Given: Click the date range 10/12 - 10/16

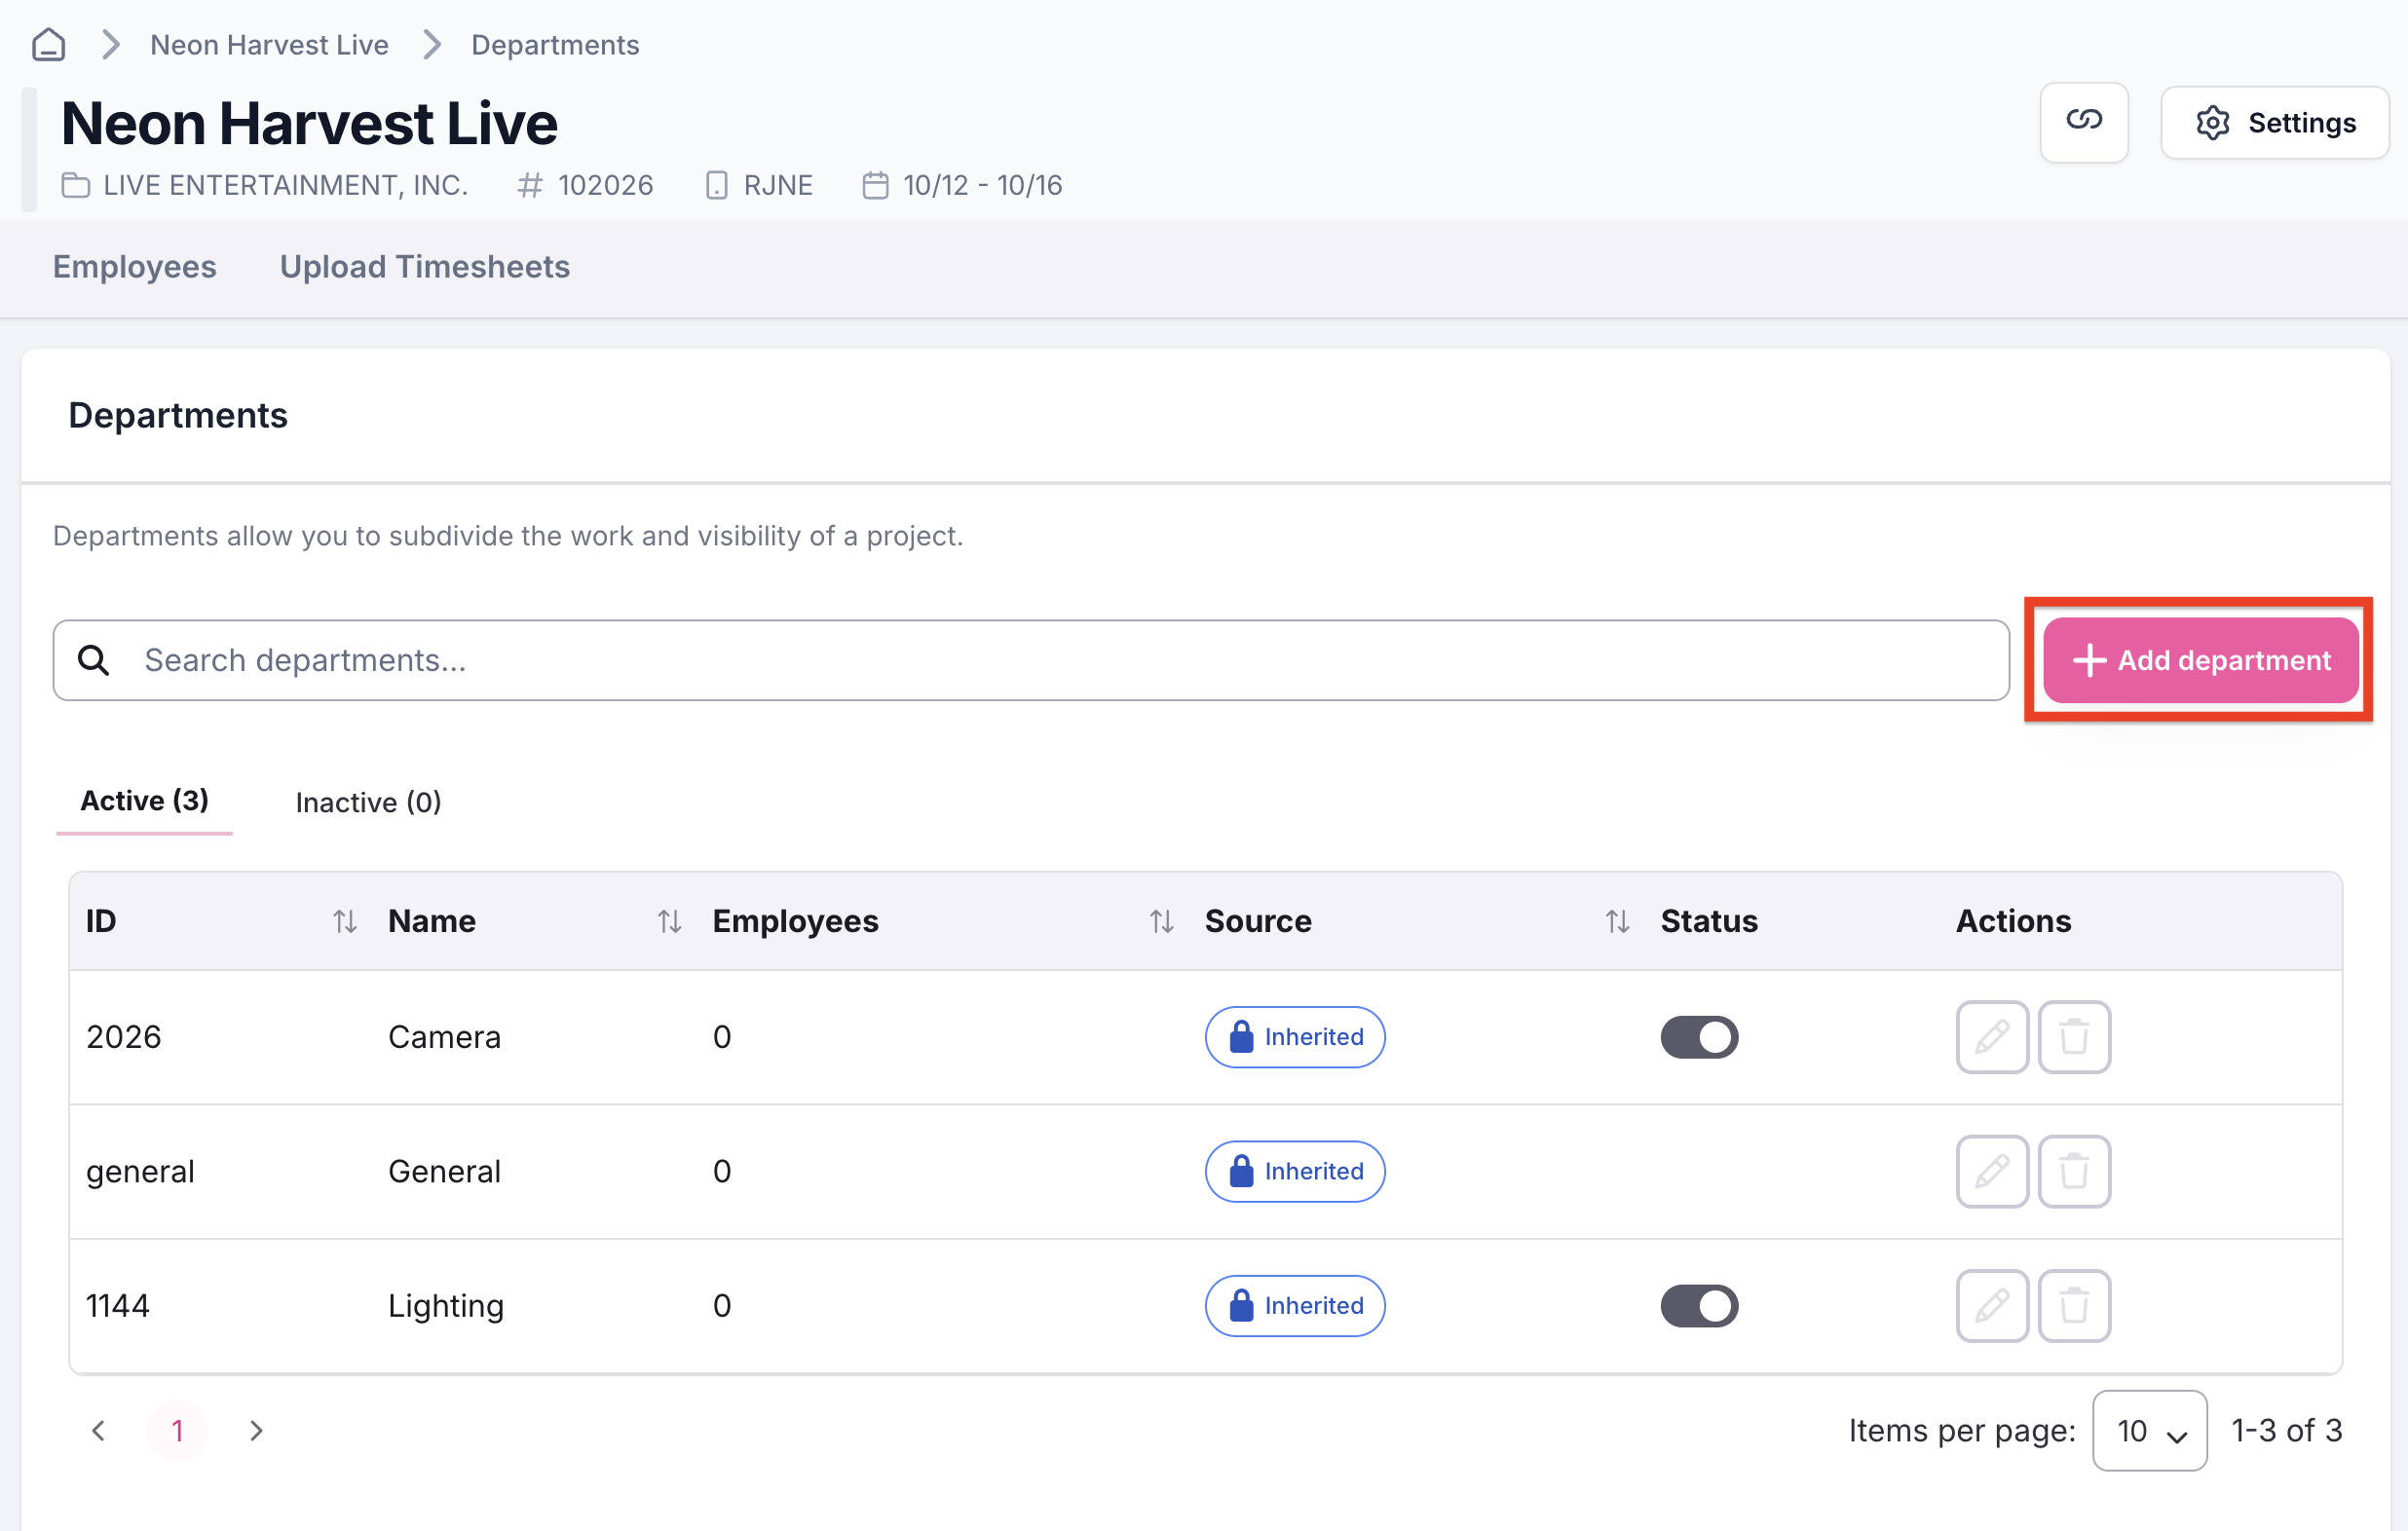Looking at the screenshot, I should [x=982, y=185].
